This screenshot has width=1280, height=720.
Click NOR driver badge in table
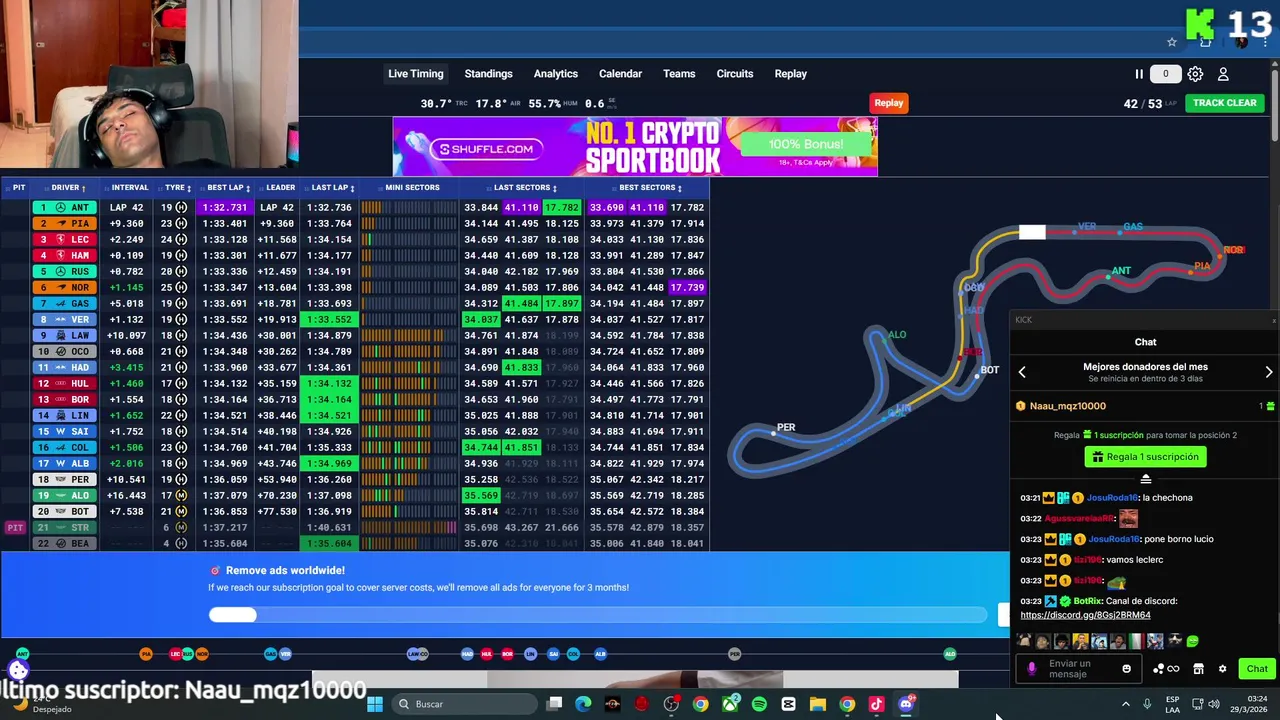(x=67, y=288)
